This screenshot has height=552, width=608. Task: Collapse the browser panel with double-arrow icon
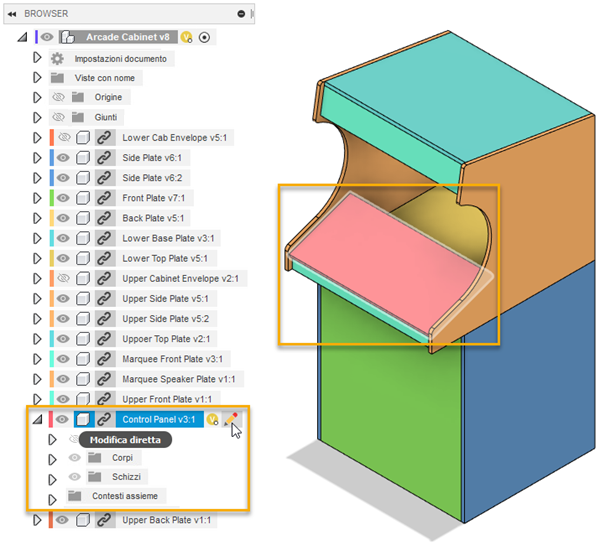coord(12,14)
